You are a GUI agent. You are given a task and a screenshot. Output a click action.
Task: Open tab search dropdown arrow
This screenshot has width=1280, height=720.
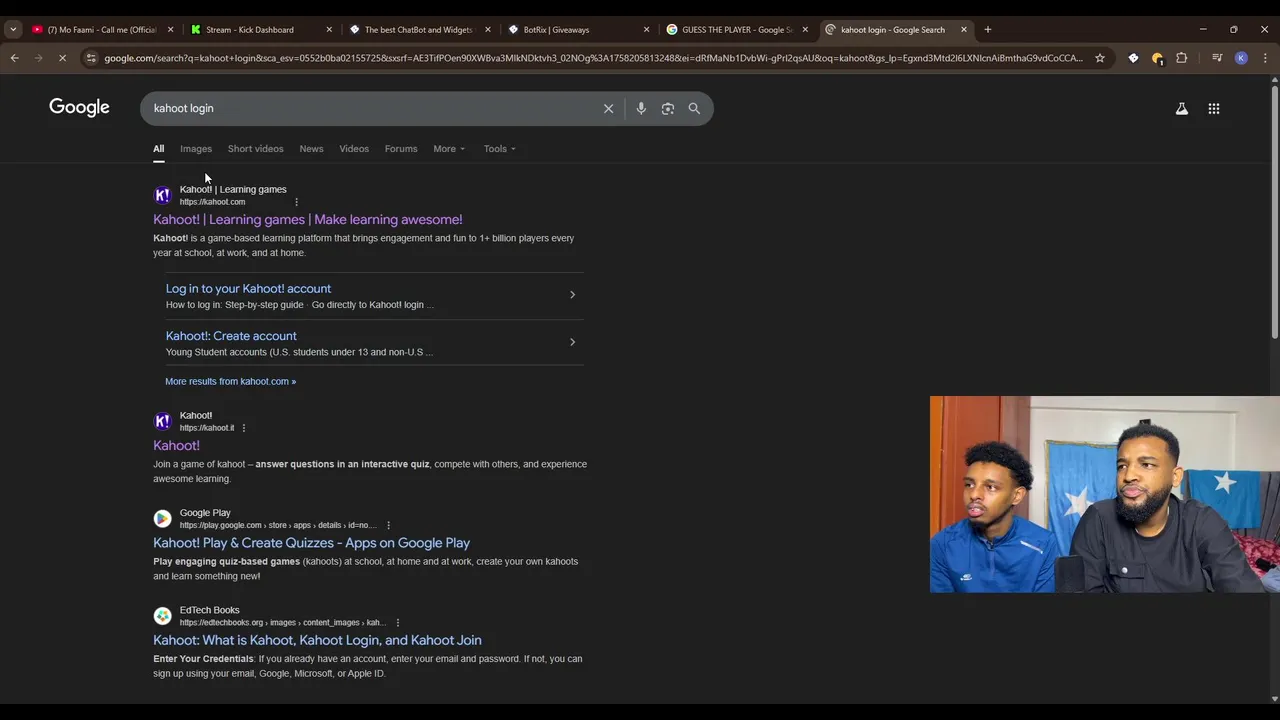pos(13,29)
